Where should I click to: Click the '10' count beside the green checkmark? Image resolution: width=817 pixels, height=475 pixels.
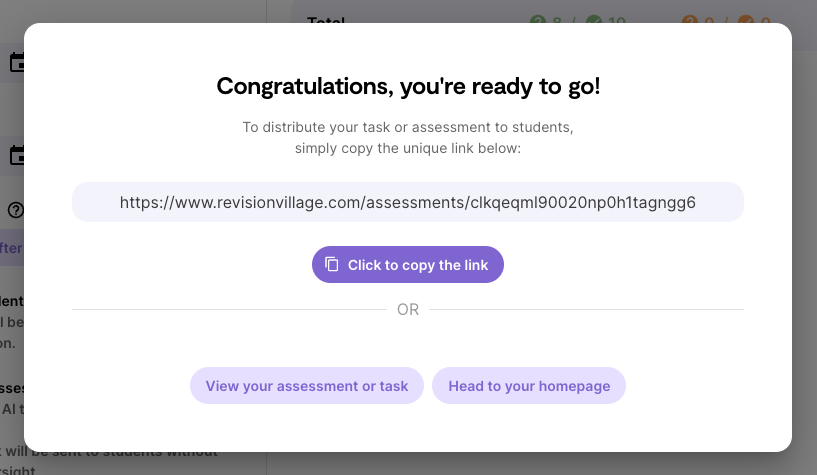pyautogui.click(x=616, y=21)
